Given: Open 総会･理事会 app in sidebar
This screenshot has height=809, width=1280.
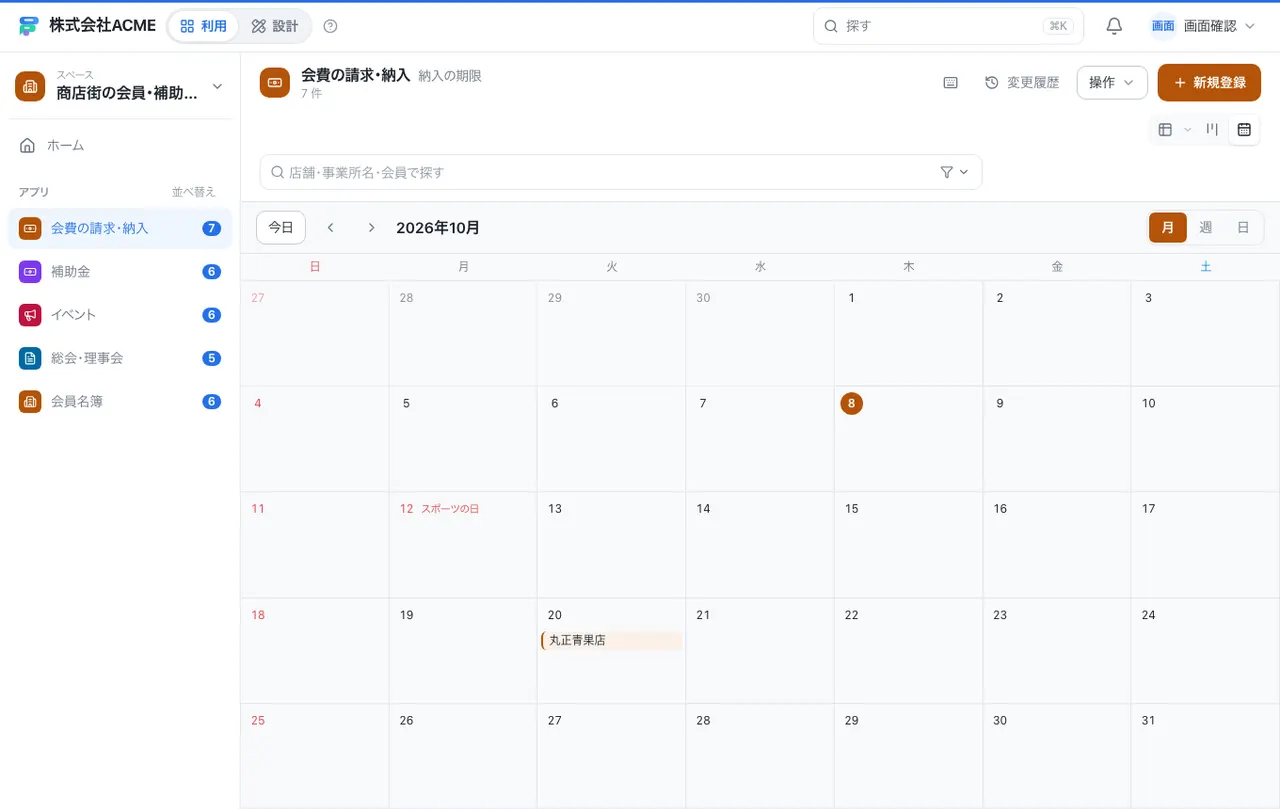Looking at the screenshot, I should pos(120,358).
